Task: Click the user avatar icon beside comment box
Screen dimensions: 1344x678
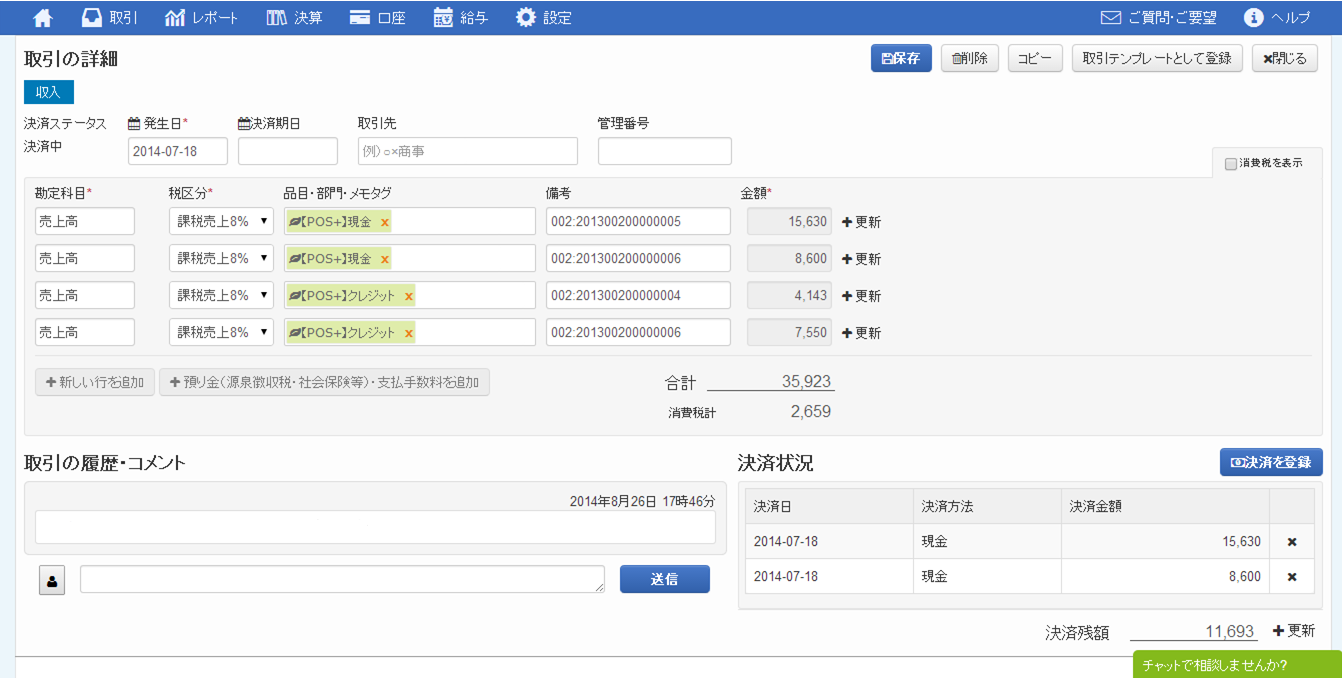Action: [52, 580]
